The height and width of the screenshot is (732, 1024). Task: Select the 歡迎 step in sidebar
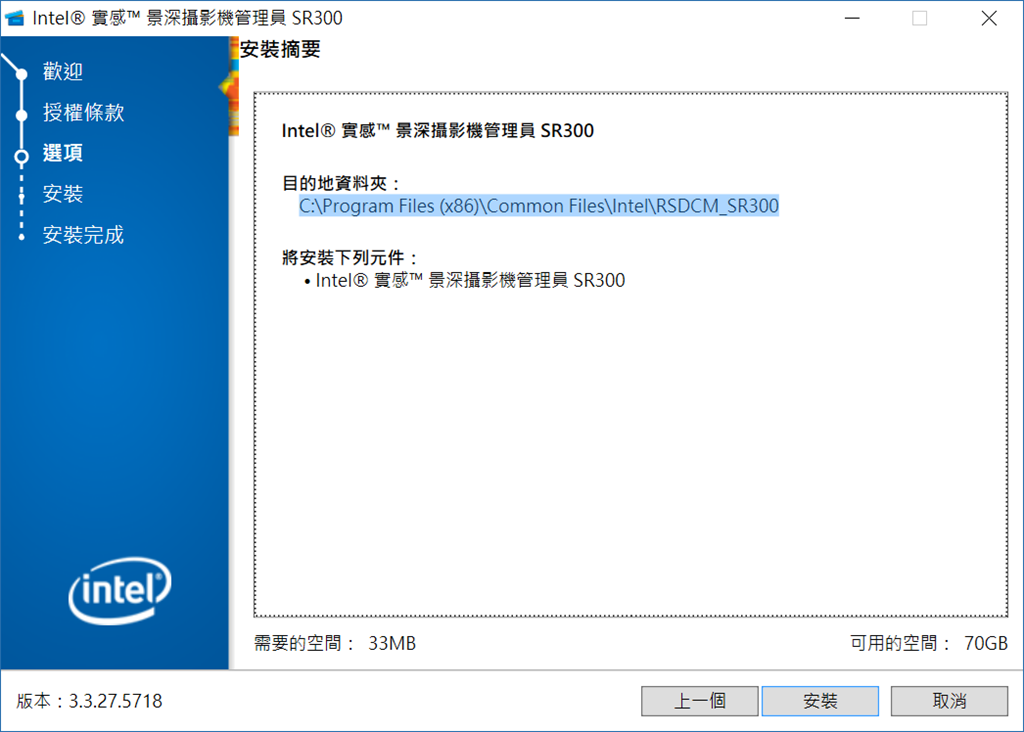tap(63, 71)
